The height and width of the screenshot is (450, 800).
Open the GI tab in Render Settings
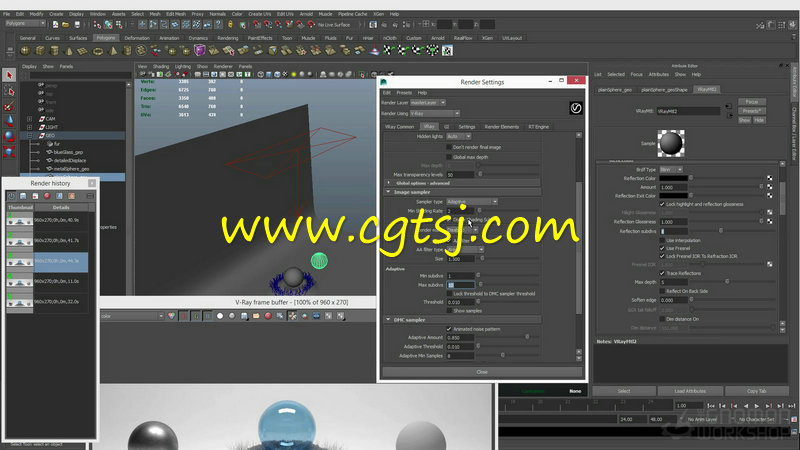tap(446, 127)
